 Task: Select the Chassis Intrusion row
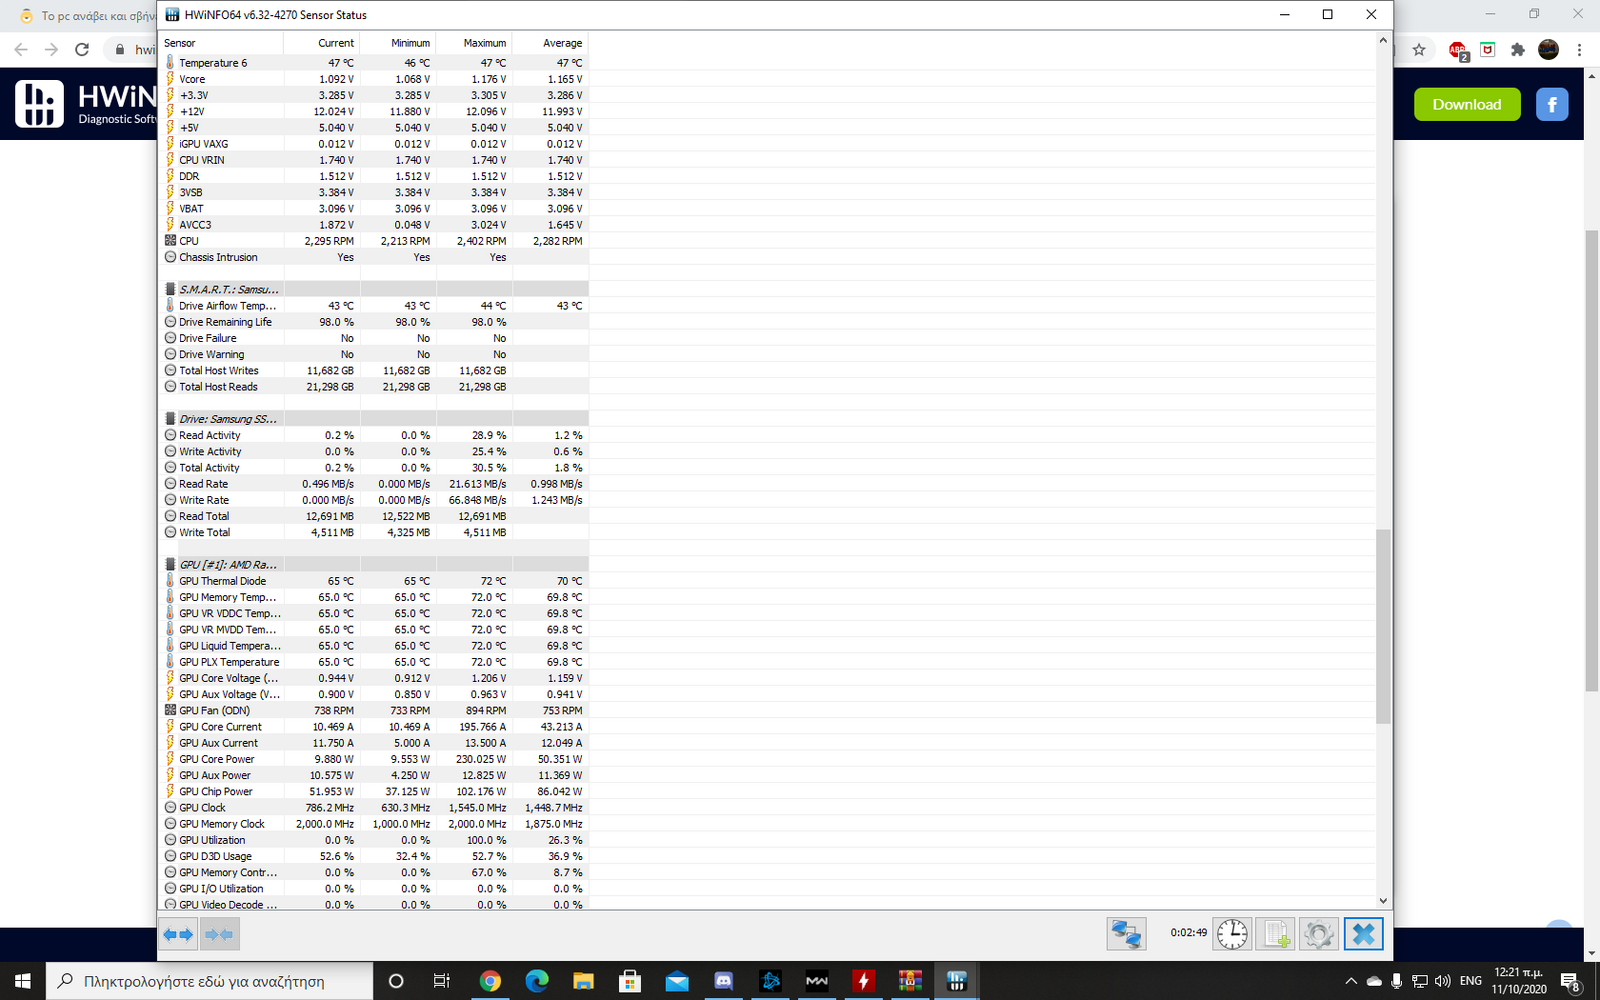[x=374, y=257]
